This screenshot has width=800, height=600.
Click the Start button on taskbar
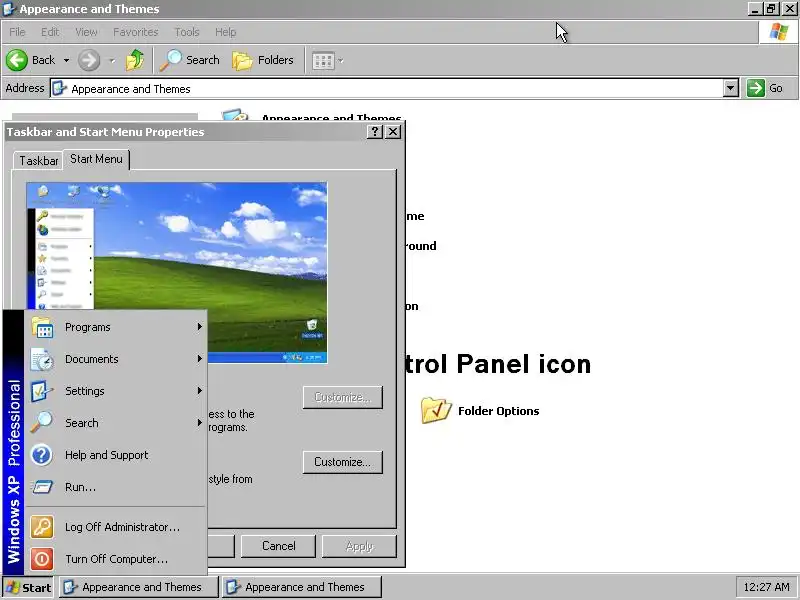[28, 587]
